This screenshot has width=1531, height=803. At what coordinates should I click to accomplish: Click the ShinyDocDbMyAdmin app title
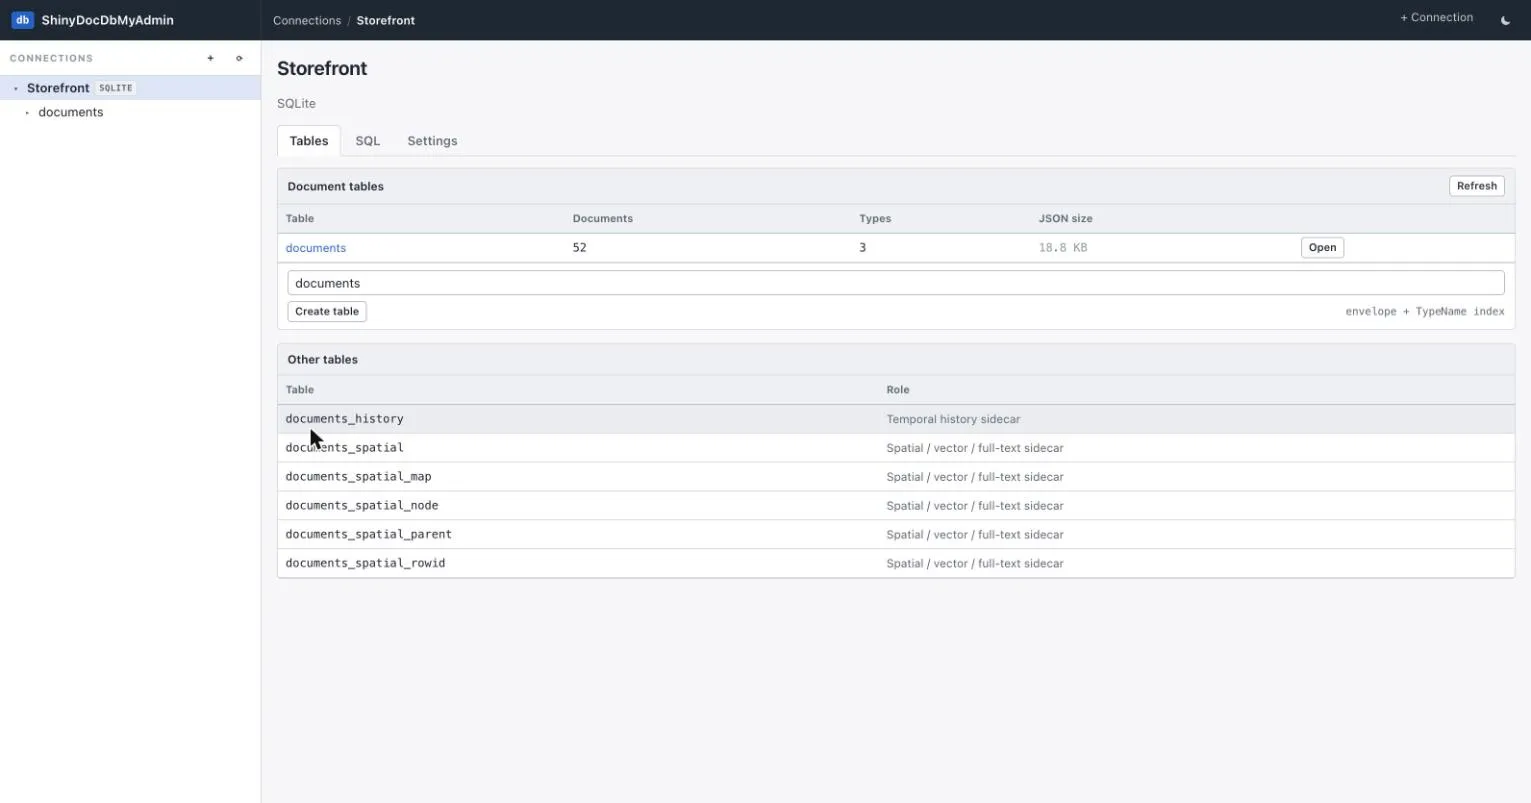click(107, 20)
